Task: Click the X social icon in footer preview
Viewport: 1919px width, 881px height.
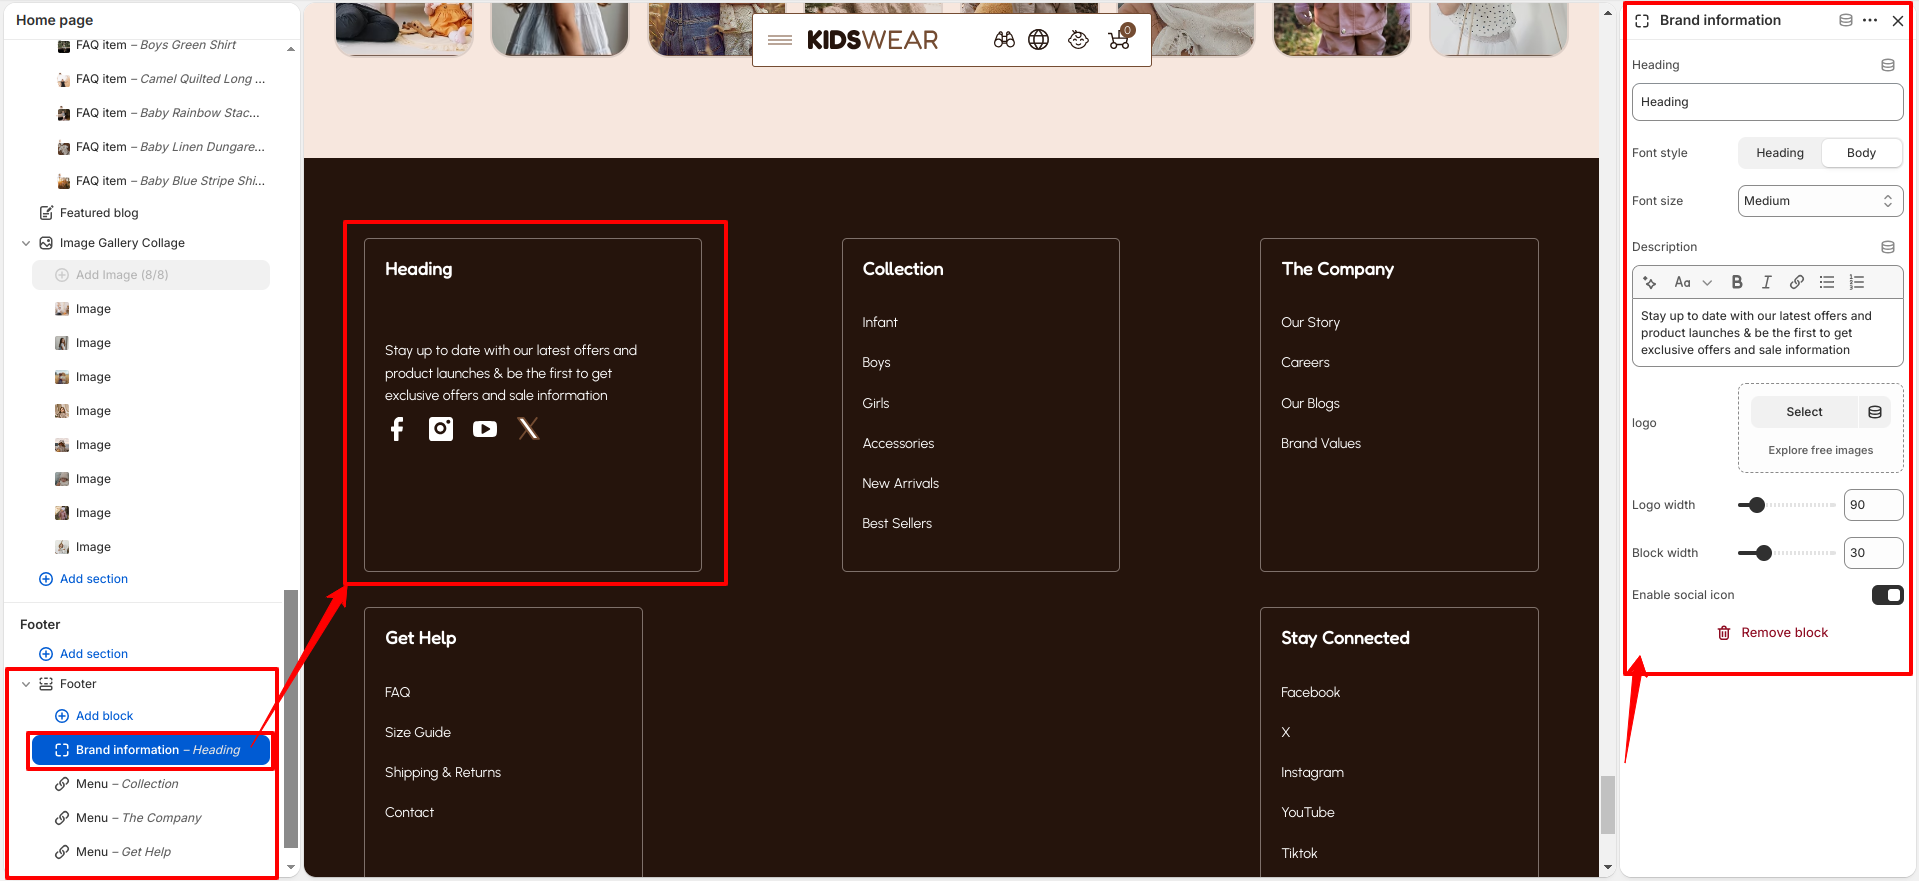Action: (x=529, y=429)
